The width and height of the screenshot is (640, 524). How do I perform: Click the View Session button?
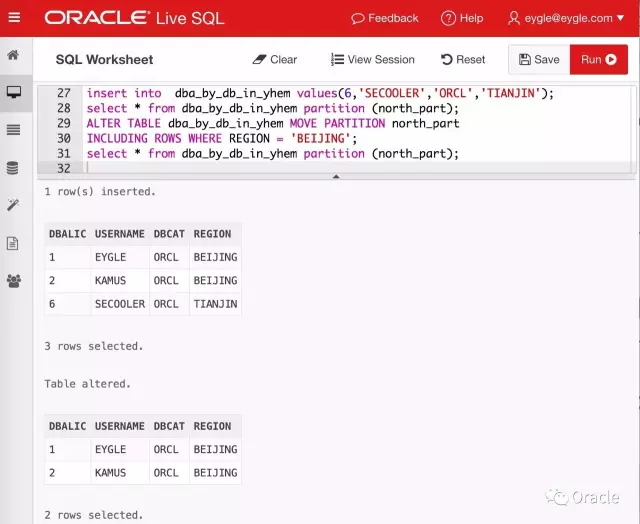tap(373, 60)
